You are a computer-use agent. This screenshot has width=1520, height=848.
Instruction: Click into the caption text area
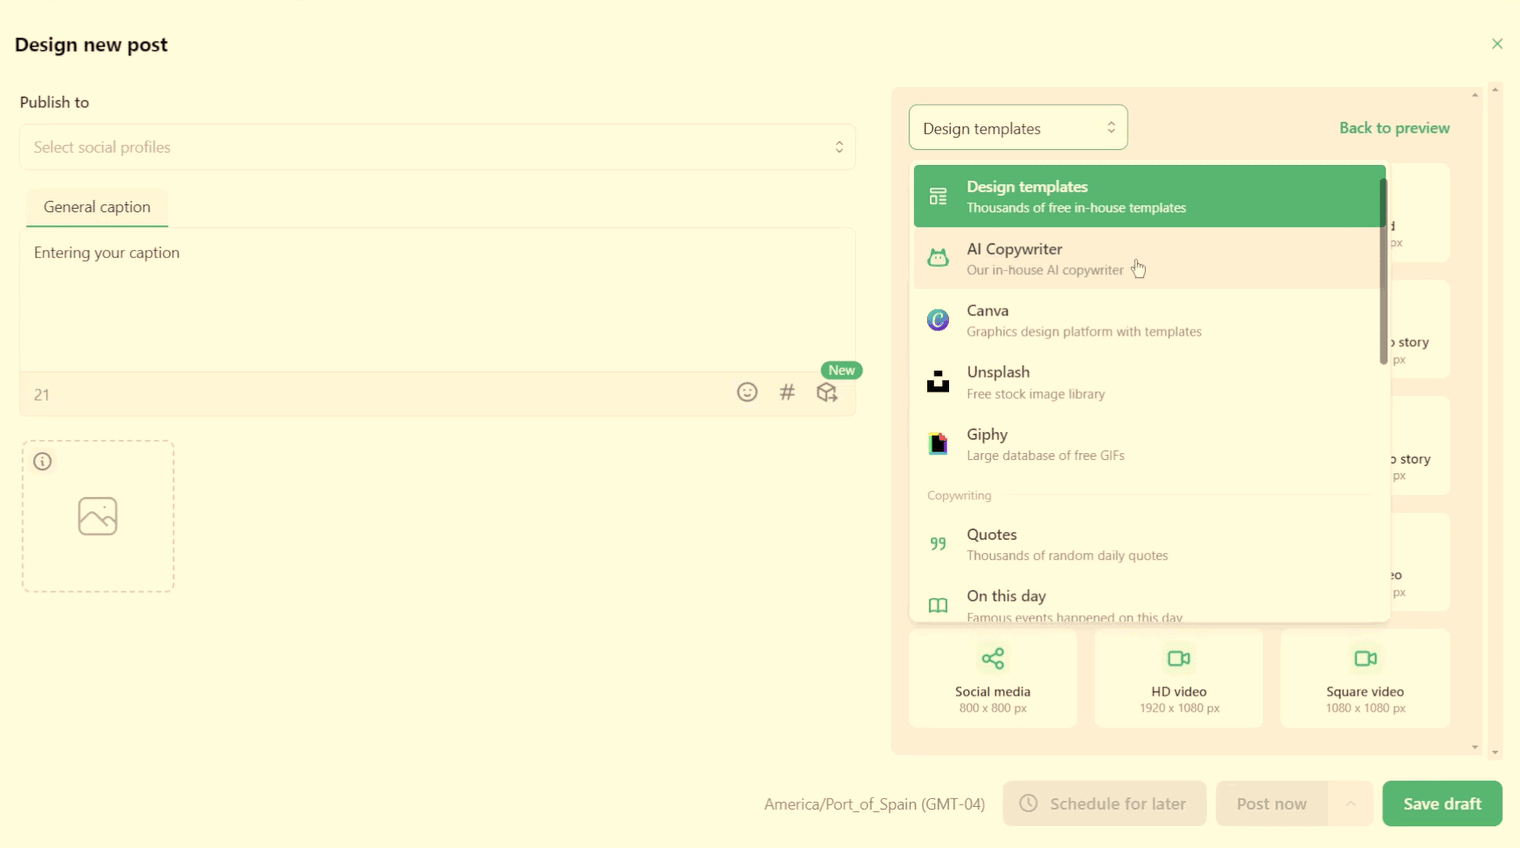click(437, 300)
